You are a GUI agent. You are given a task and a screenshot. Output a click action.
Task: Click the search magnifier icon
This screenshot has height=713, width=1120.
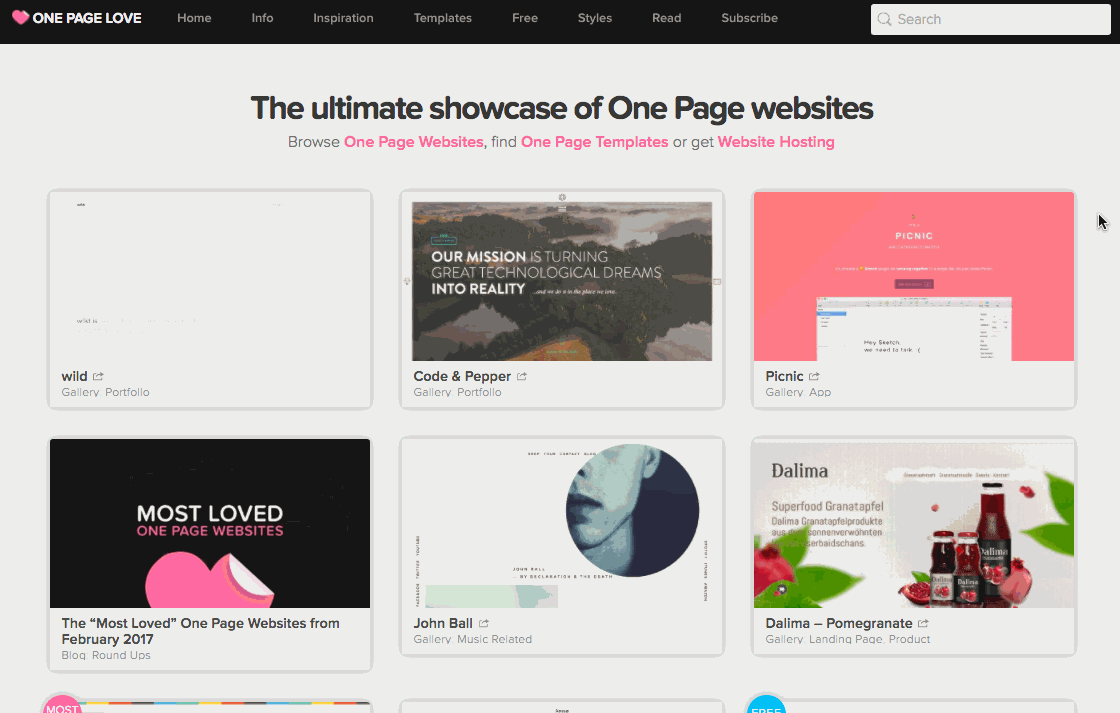coord(884,19)
